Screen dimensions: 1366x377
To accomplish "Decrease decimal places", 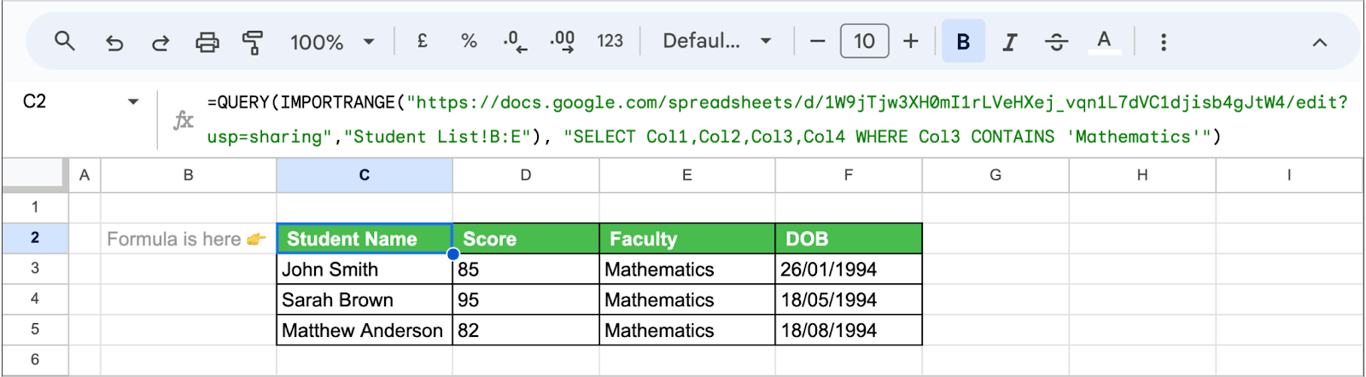I will click(515, 42).
